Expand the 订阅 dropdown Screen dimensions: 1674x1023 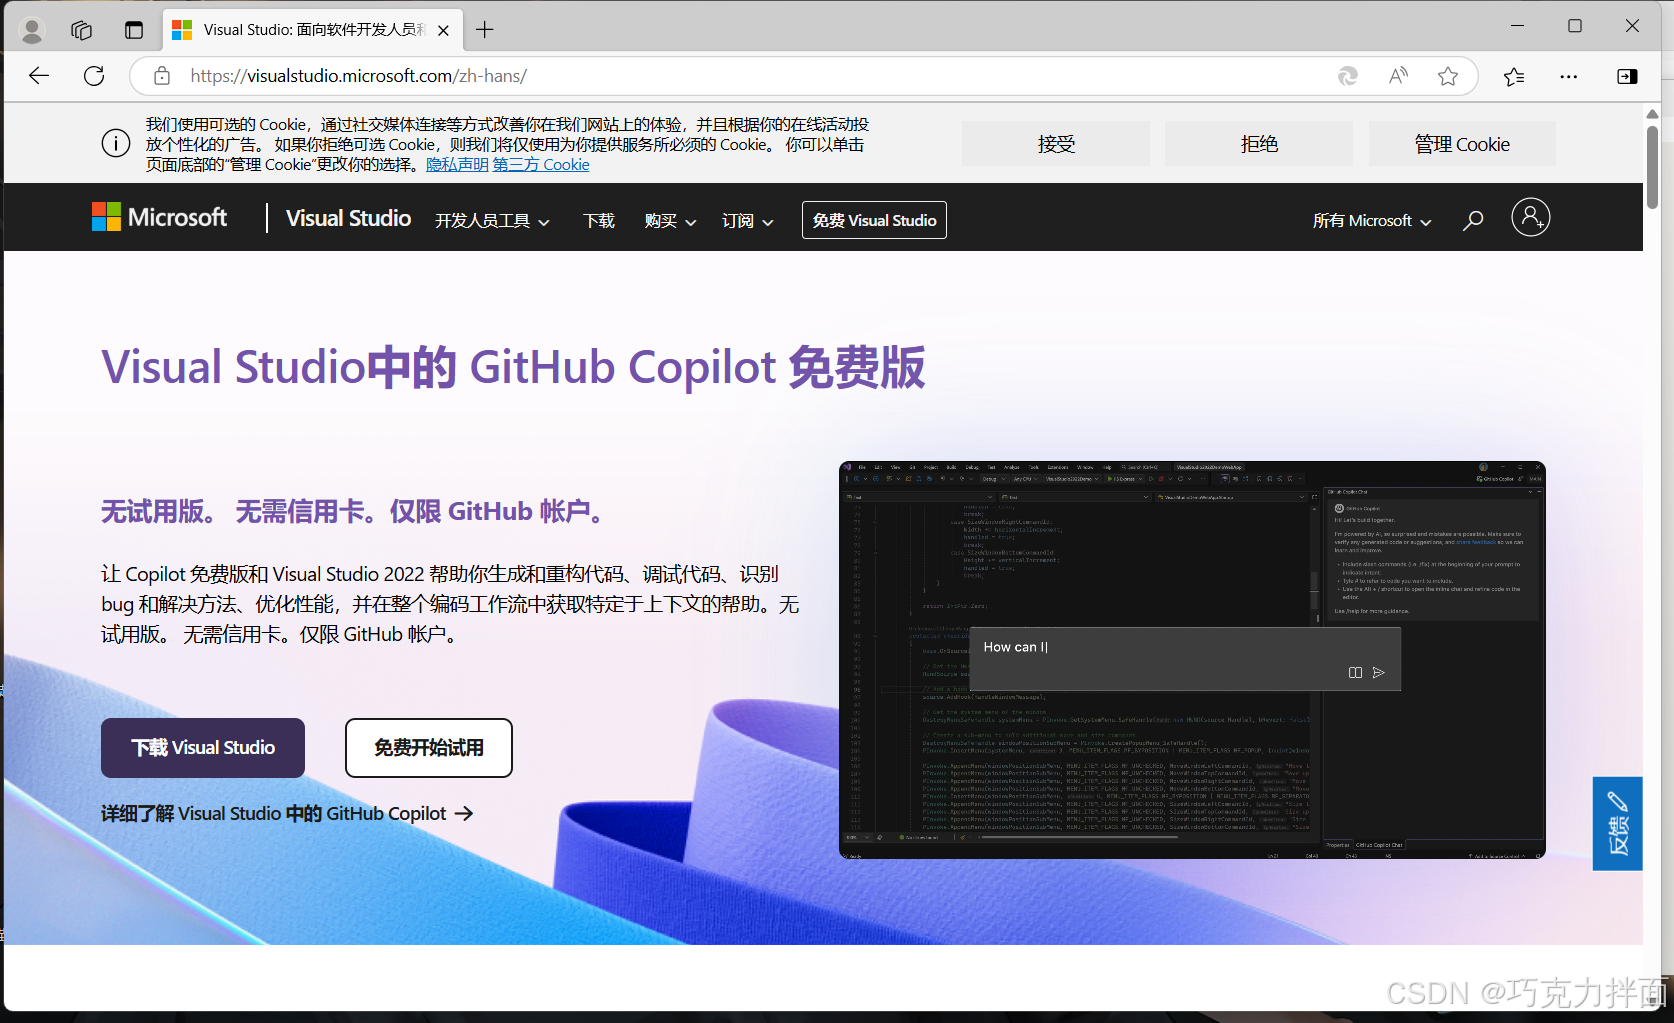click(x=747, y=221)
